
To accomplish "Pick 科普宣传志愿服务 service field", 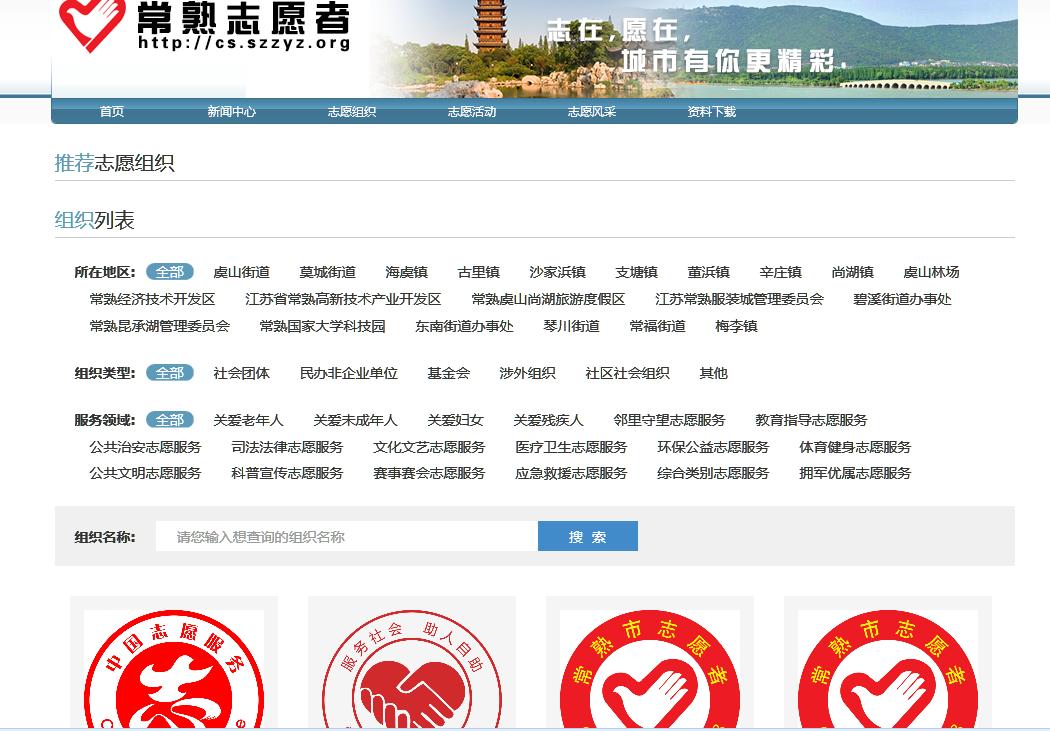I will tap(287, 473).
